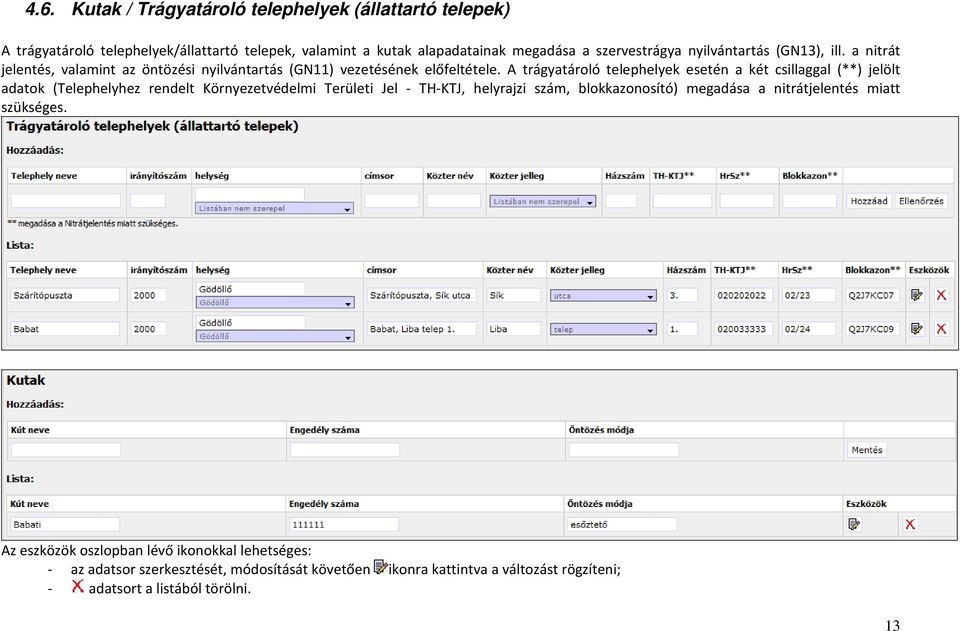Click the Mentés button in Kutak
960x631 pixels.
[x=866, y=450]
